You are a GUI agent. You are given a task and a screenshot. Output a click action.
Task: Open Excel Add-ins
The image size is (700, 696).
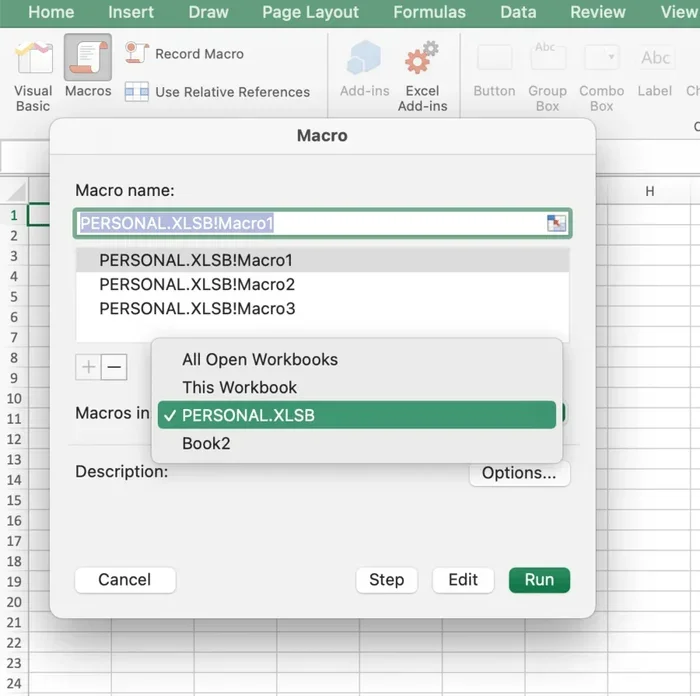(422, 76)
